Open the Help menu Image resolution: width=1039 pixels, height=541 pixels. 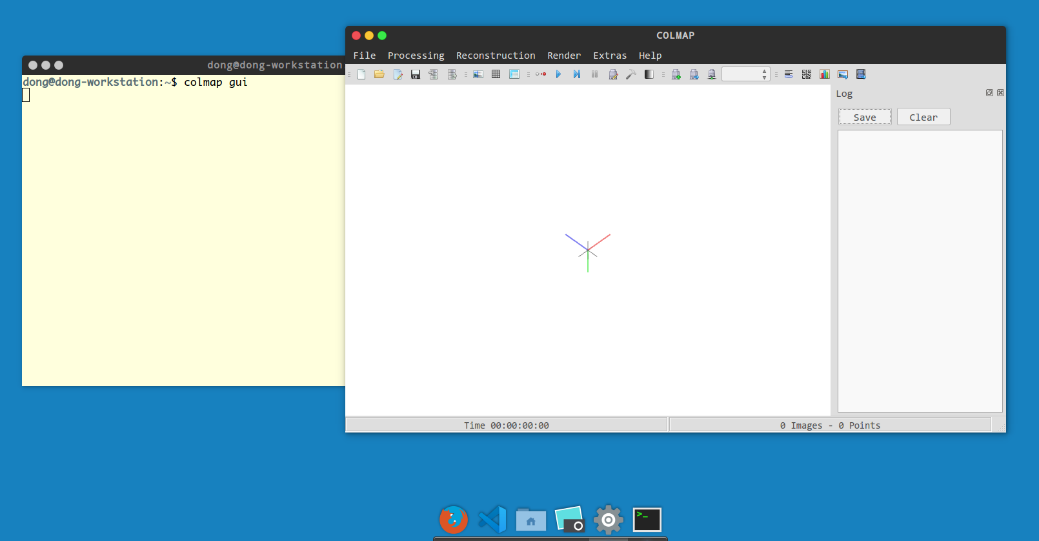tap(650, 56)
